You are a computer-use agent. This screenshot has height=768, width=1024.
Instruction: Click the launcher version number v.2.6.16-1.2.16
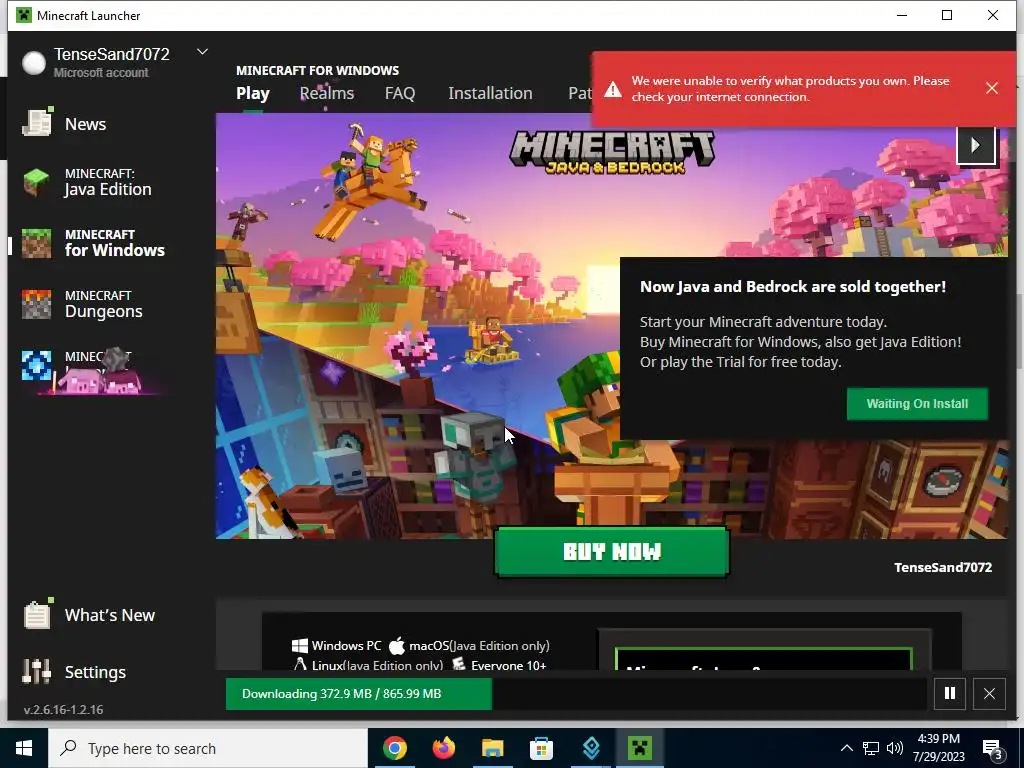tap(63, 709)
